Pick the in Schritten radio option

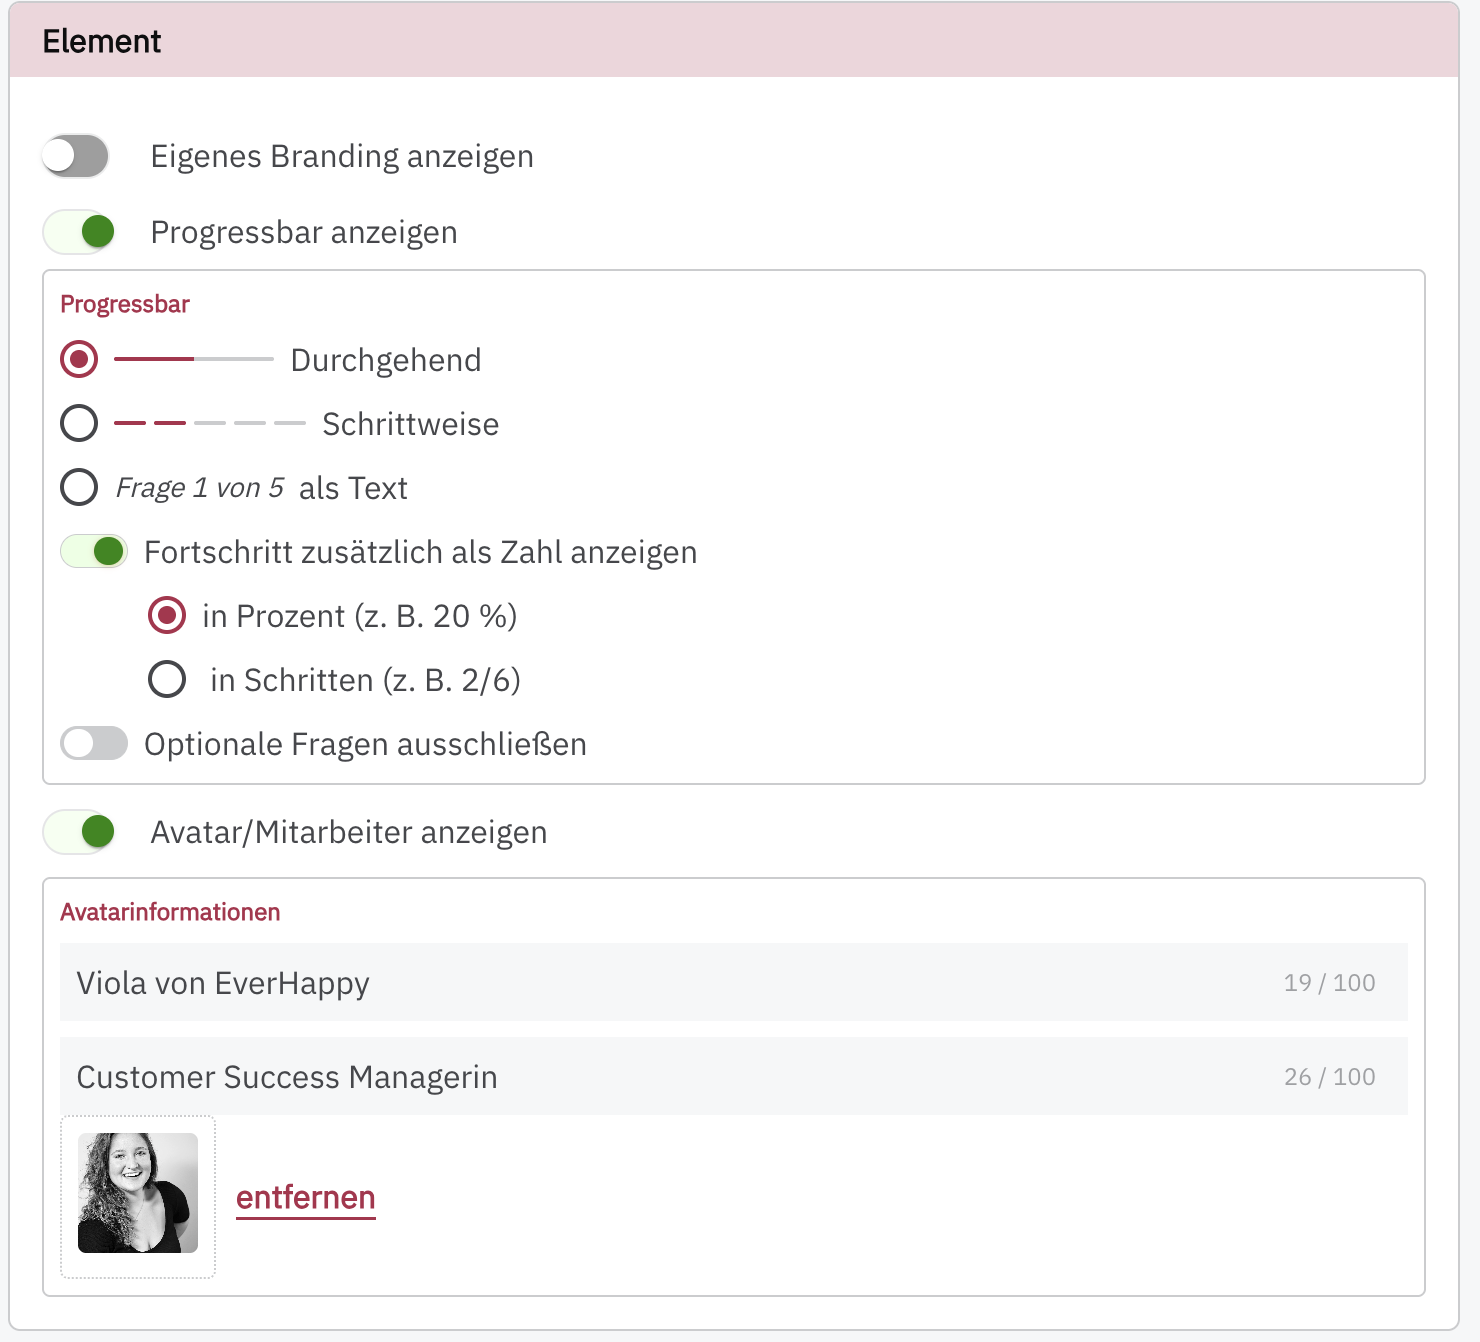pos(167,679)
